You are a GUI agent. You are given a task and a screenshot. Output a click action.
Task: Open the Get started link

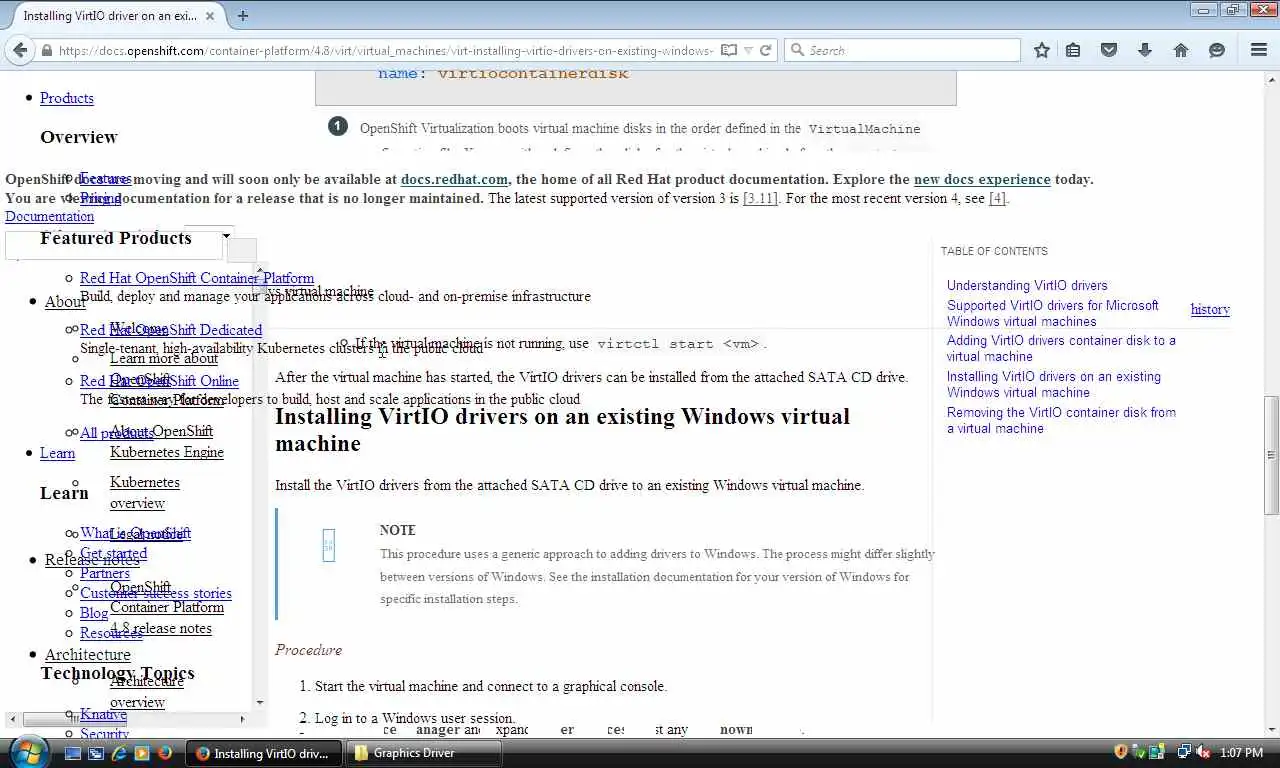coord(113,553)
